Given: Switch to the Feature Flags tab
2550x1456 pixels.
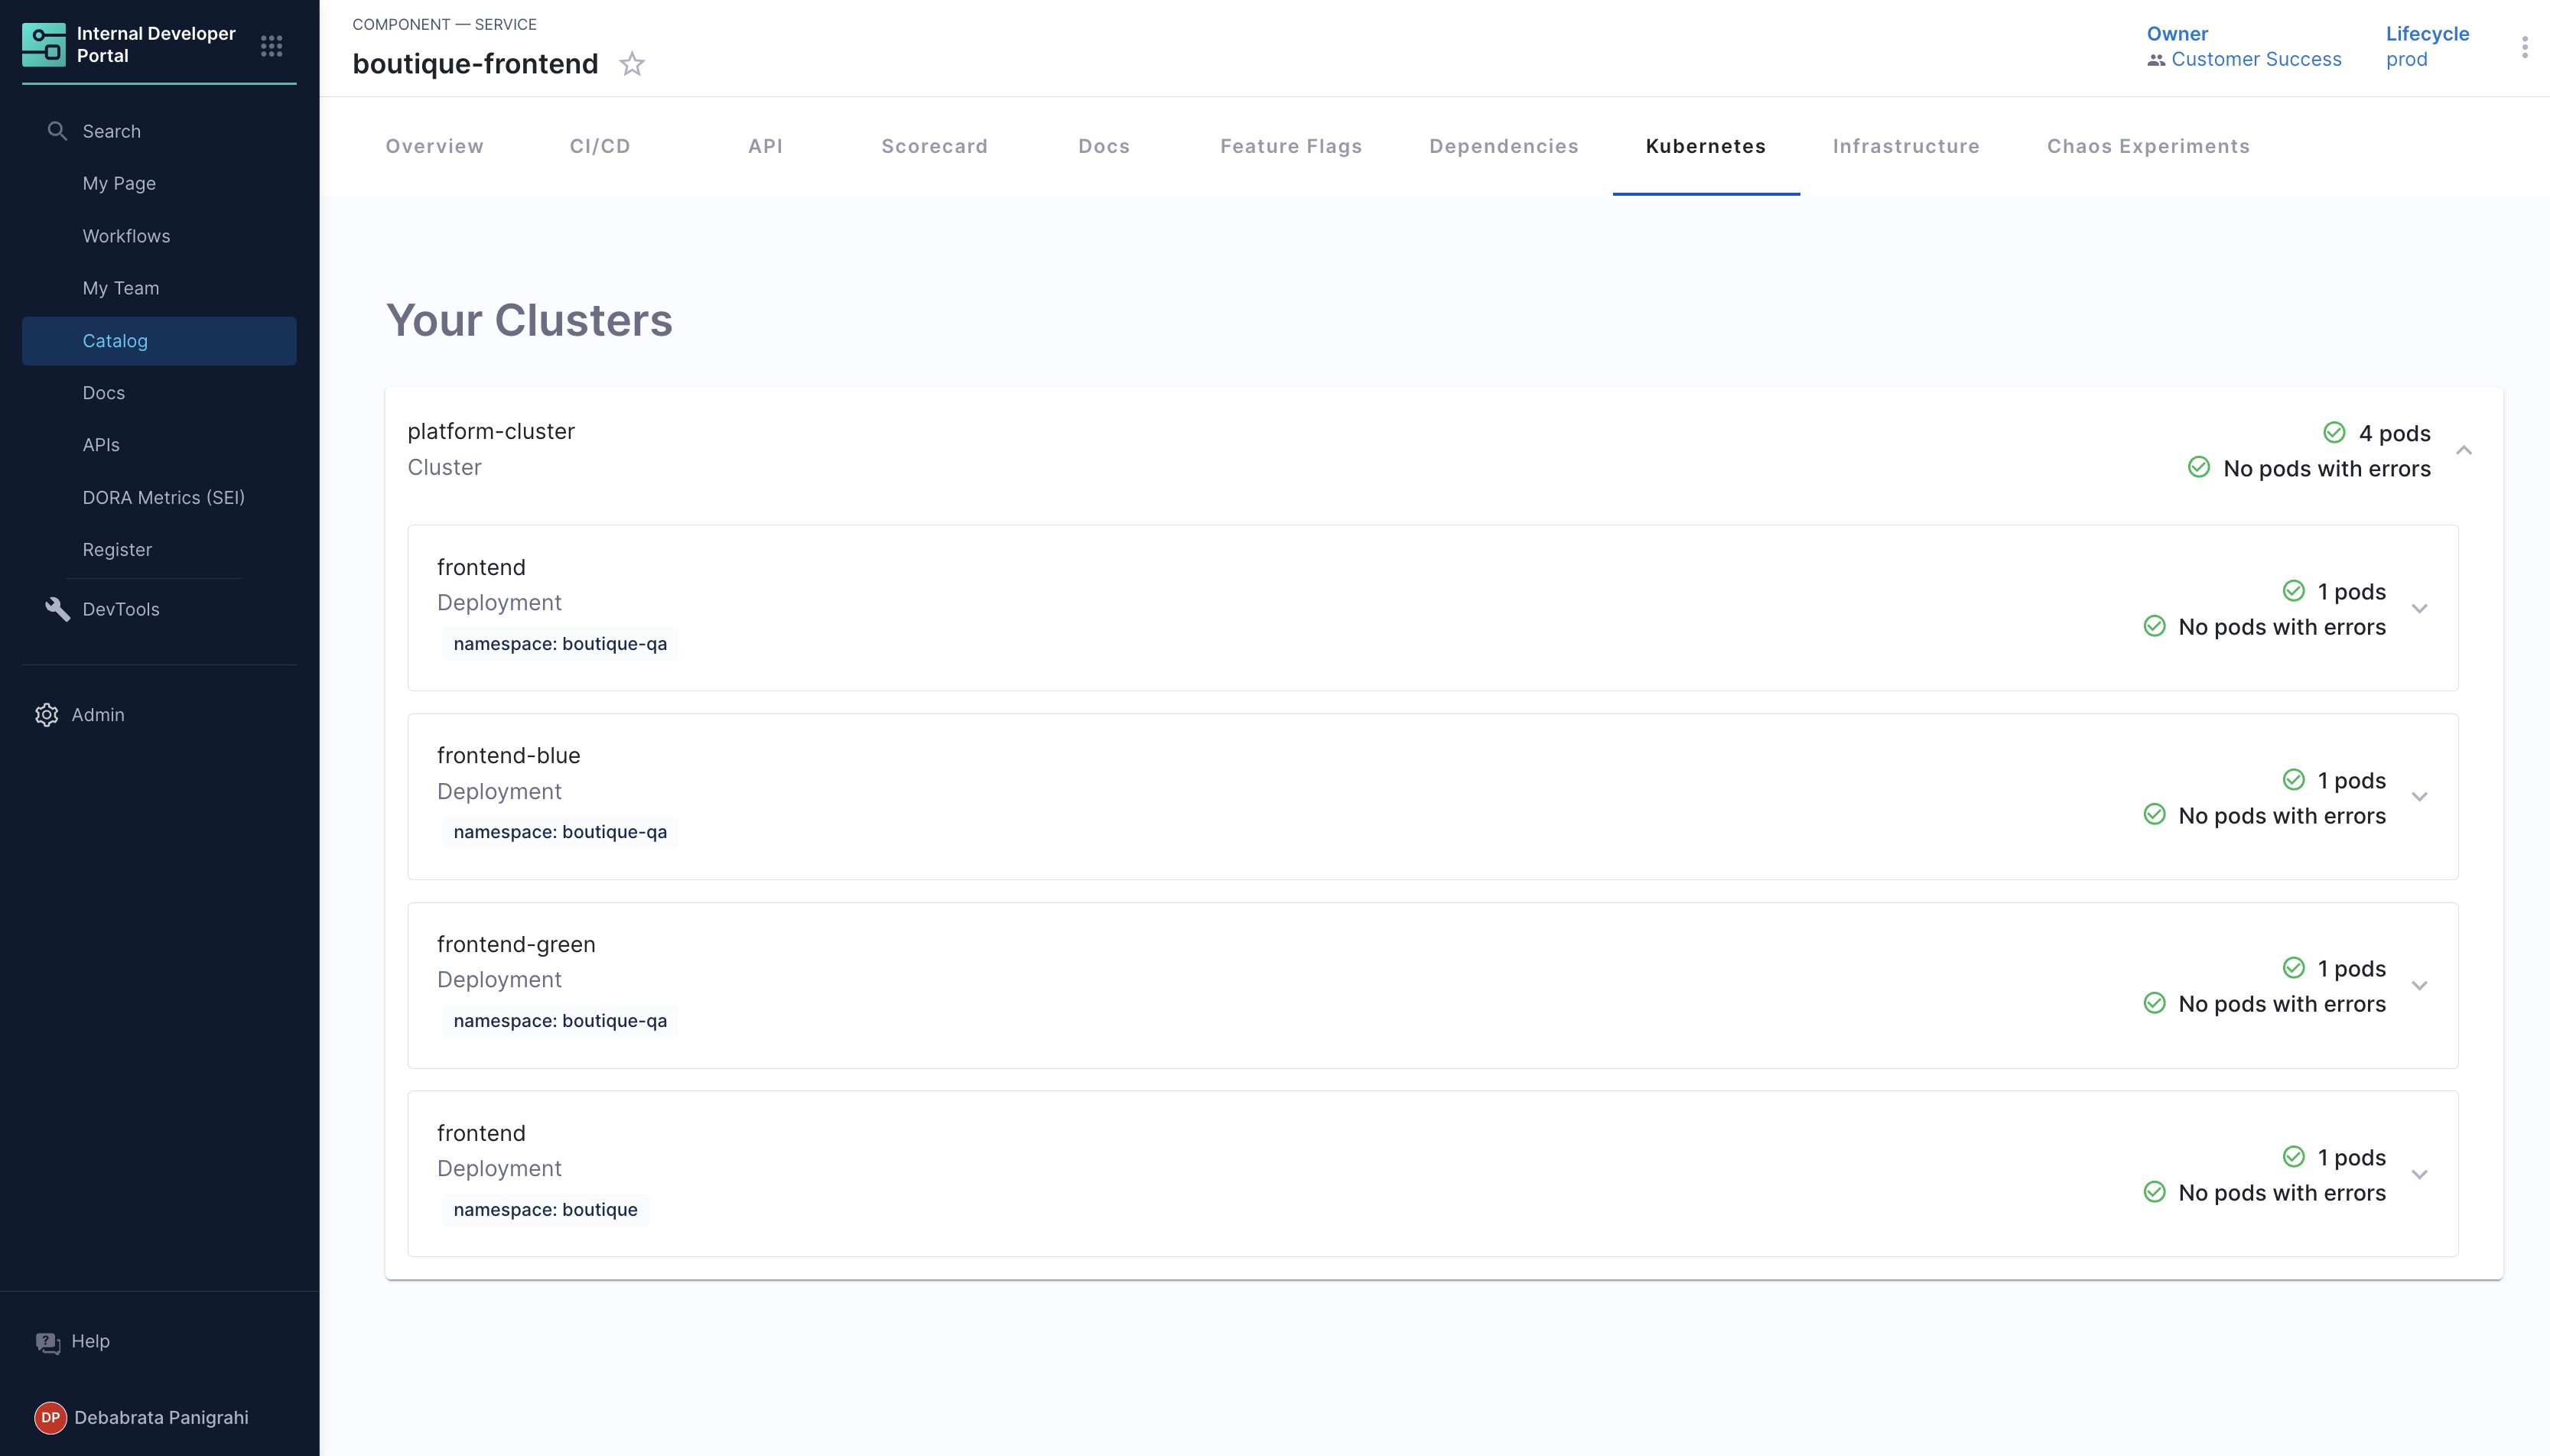Looking at the screenshot, I should tap(1290, 146).
